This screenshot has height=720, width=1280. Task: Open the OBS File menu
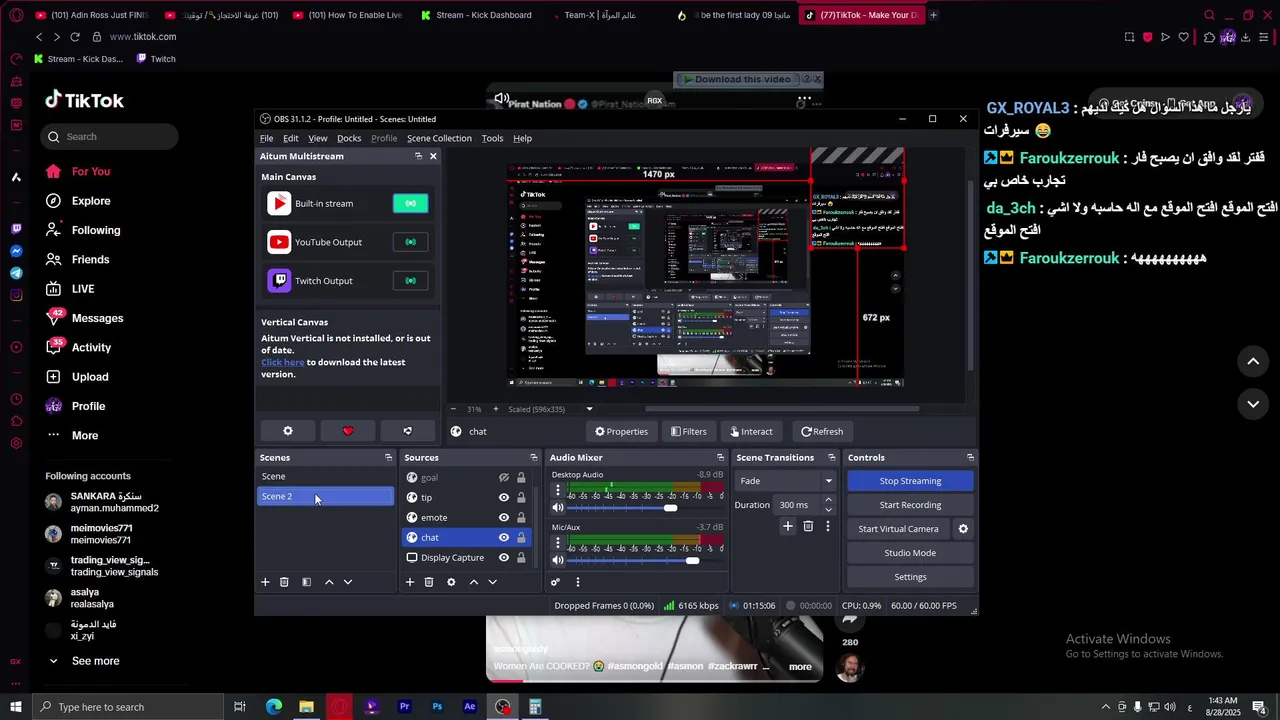click(x=267, y=138)
